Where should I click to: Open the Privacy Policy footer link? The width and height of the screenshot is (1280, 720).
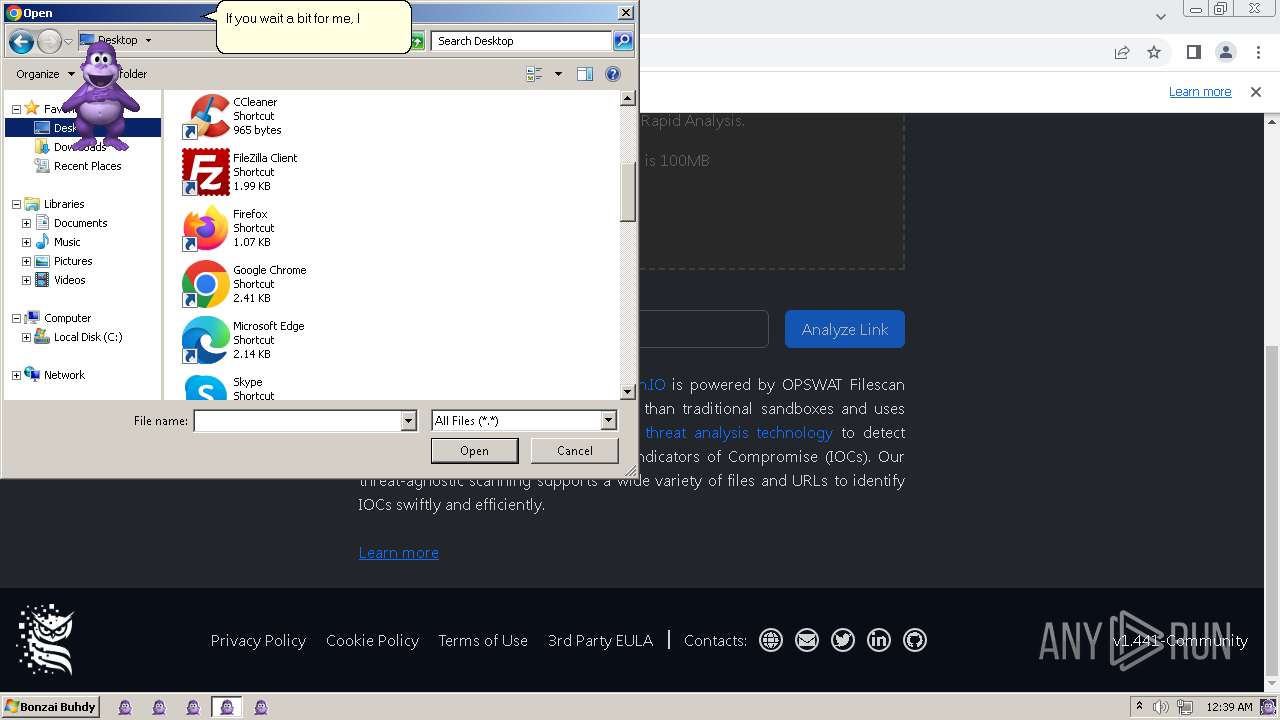[258, 640]
